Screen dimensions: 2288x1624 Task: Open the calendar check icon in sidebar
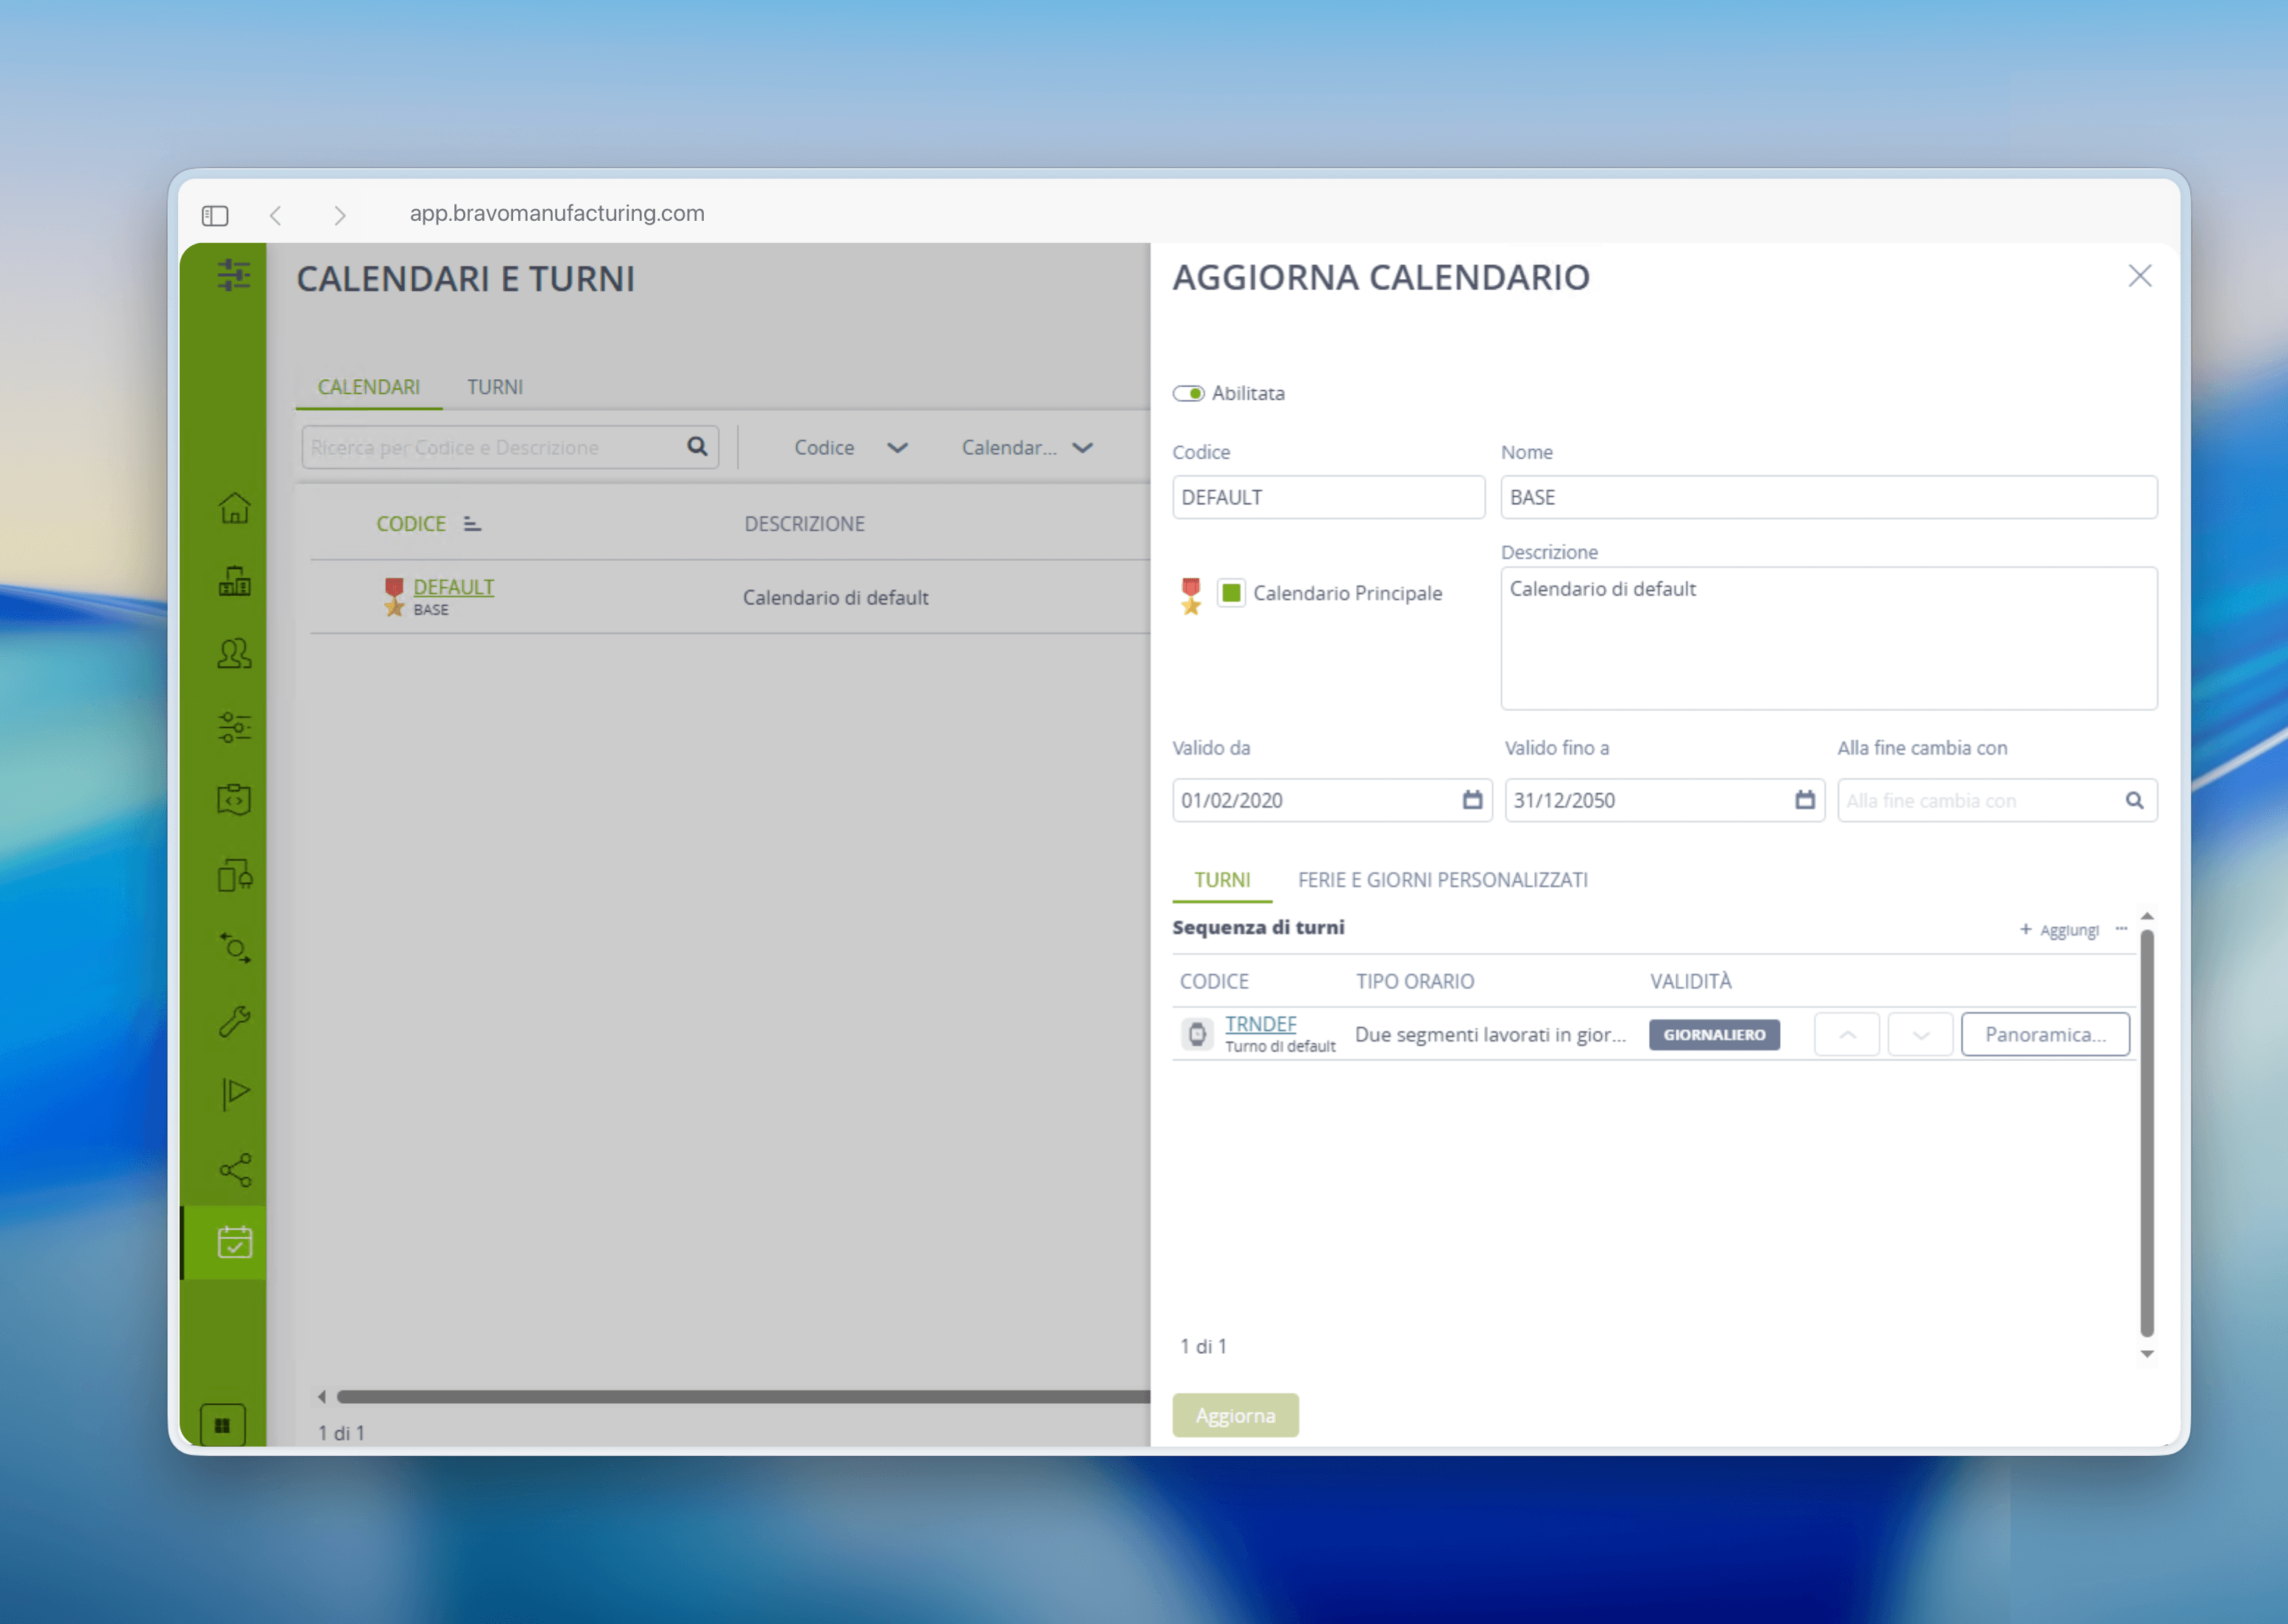pyautogui.click(x=235, y=1242)
